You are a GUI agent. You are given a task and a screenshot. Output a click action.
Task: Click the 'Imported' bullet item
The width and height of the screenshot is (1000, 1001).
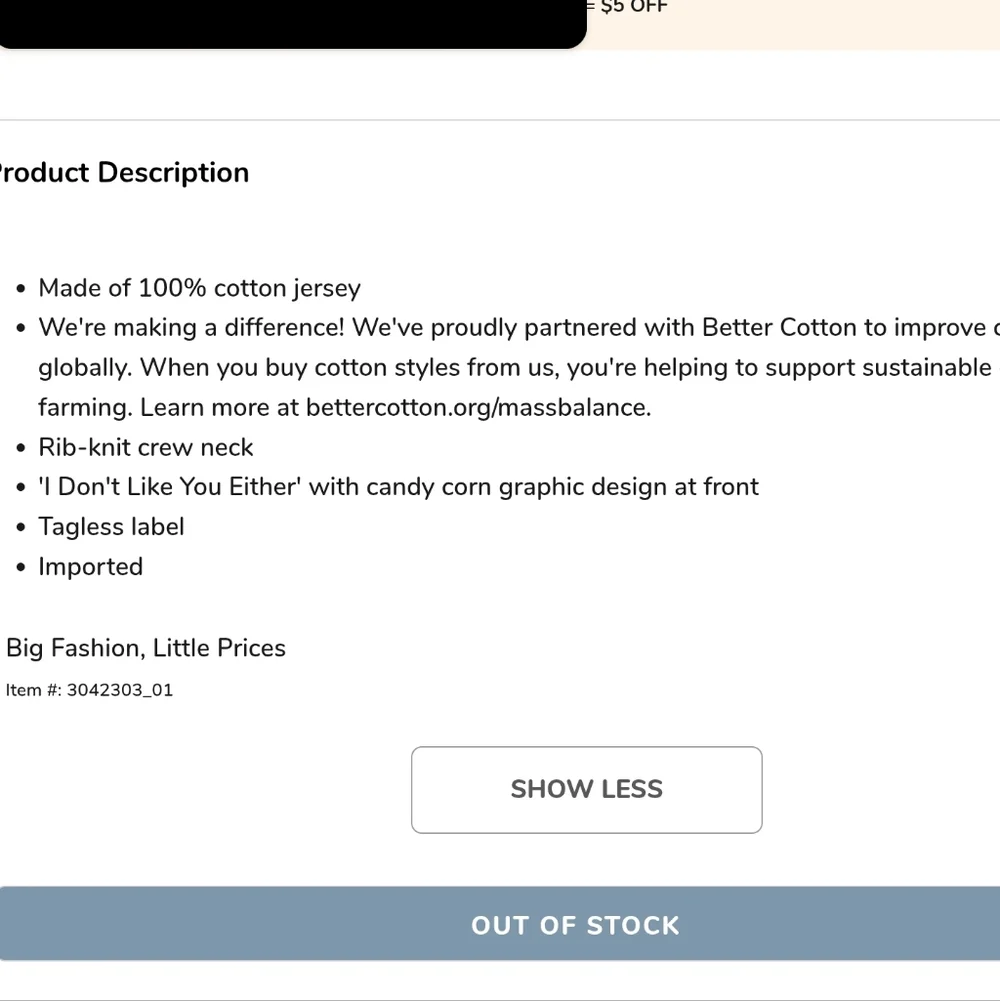(91, 567)
